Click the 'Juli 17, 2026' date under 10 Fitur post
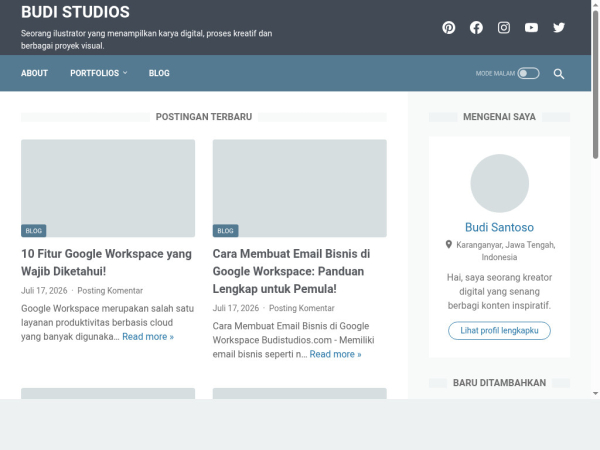600x450 pixels. coord(44,291)
